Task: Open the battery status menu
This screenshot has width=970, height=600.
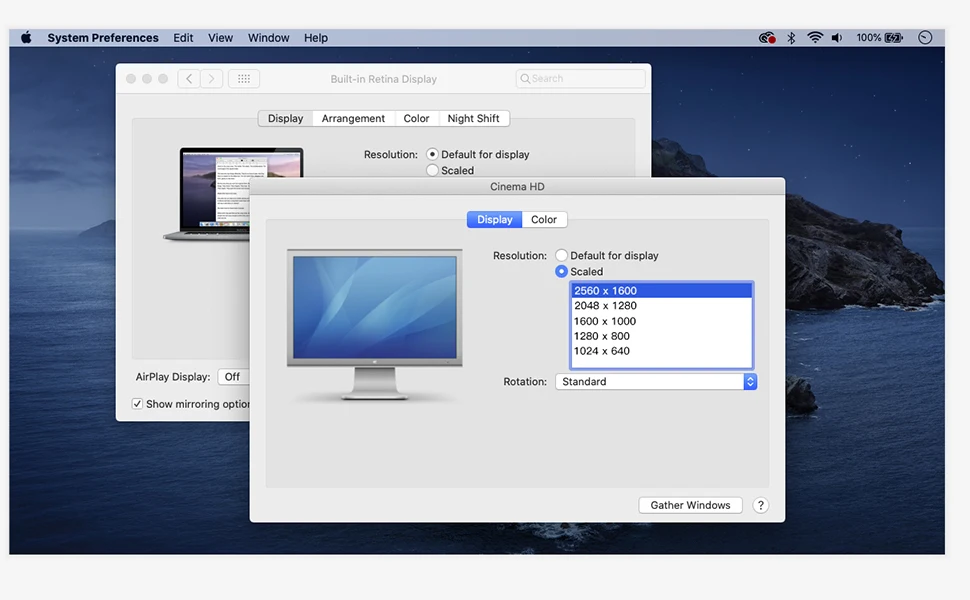Action: [894, 38]
